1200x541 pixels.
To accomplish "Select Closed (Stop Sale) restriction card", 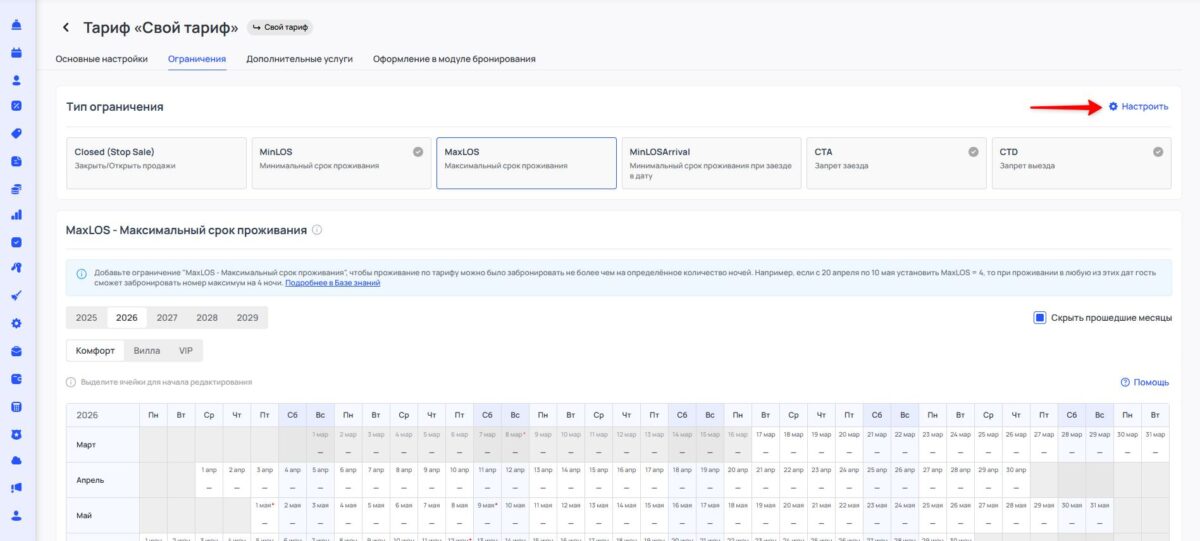I will click(156, 163).
